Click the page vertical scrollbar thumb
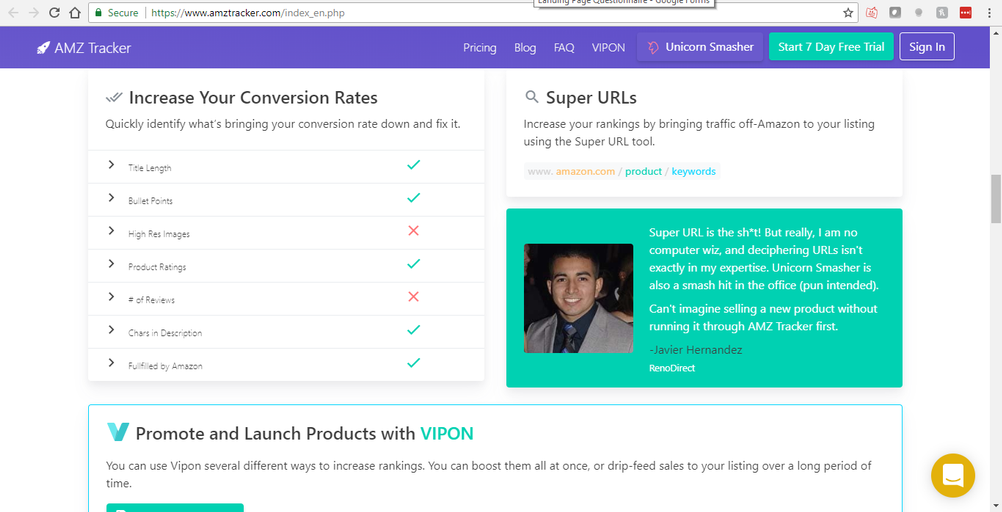 (994, 198)
